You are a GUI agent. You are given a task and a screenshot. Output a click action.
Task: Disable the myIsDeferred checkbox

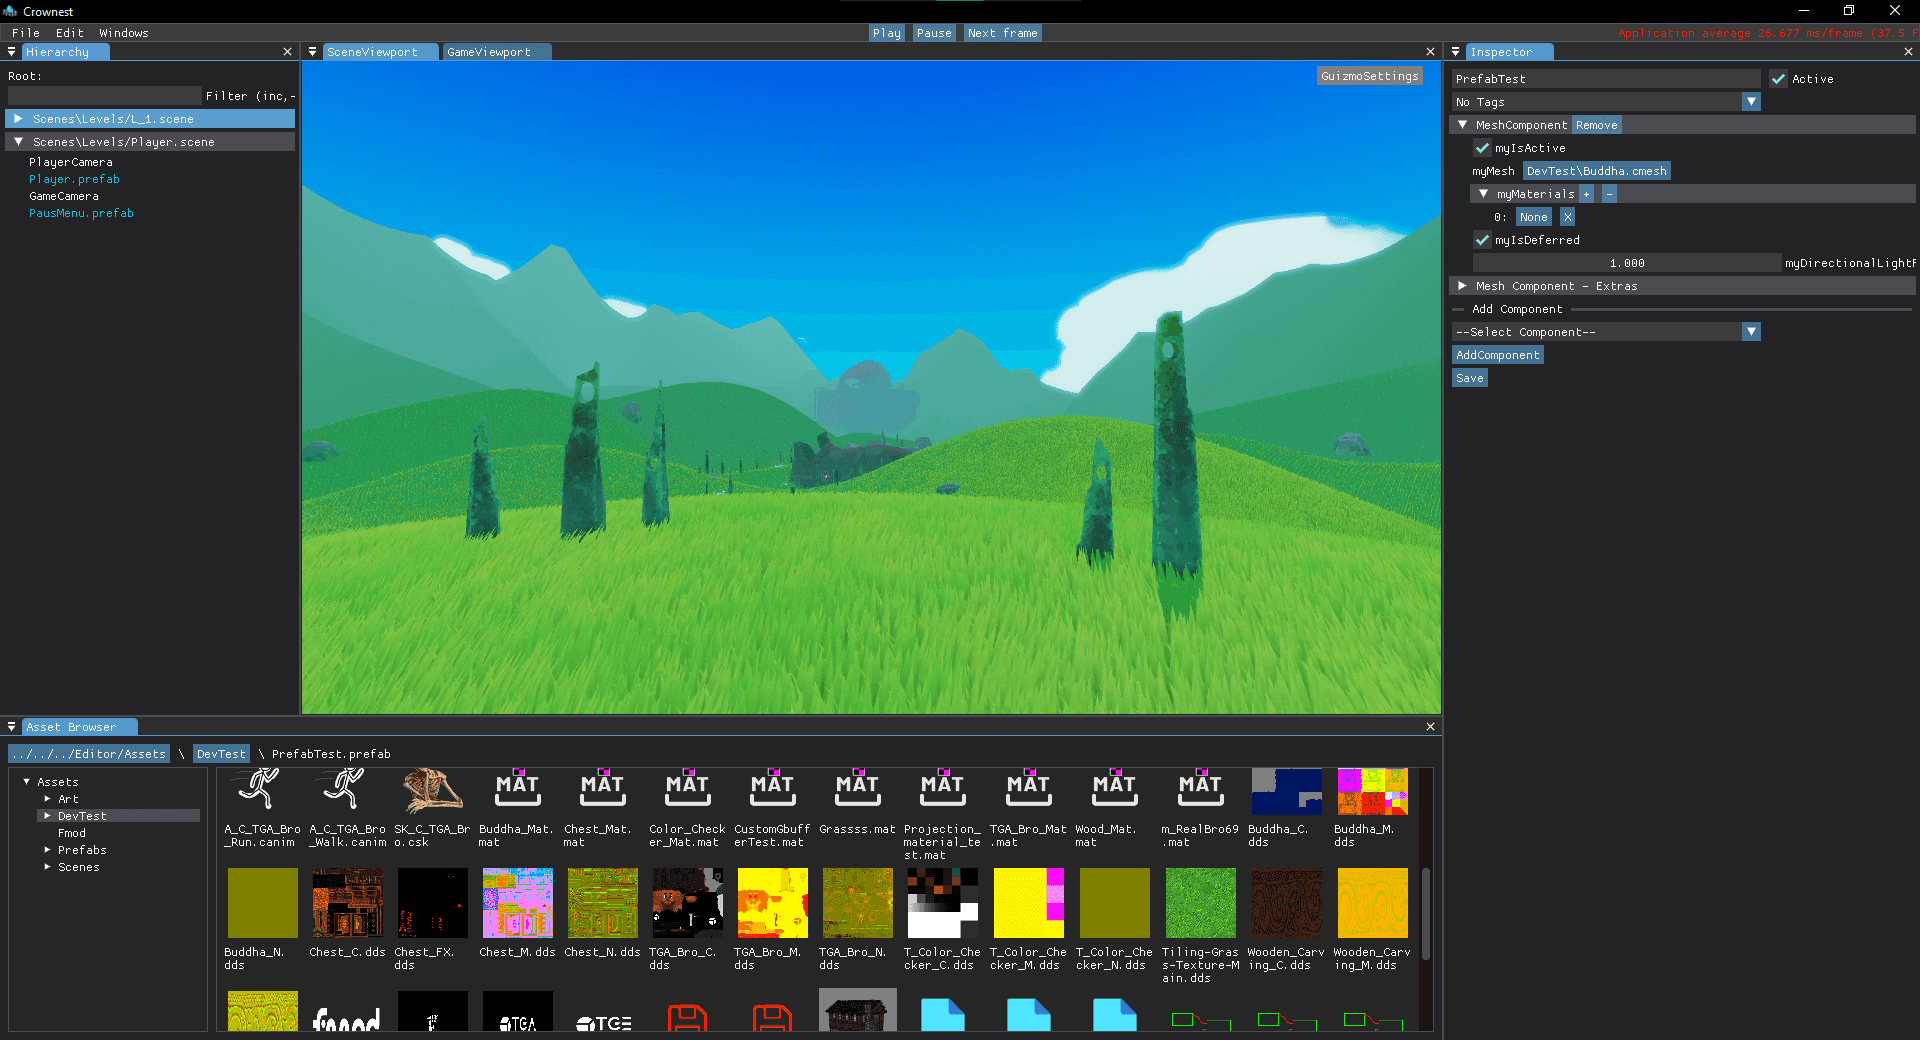(x=1482, y=240)
